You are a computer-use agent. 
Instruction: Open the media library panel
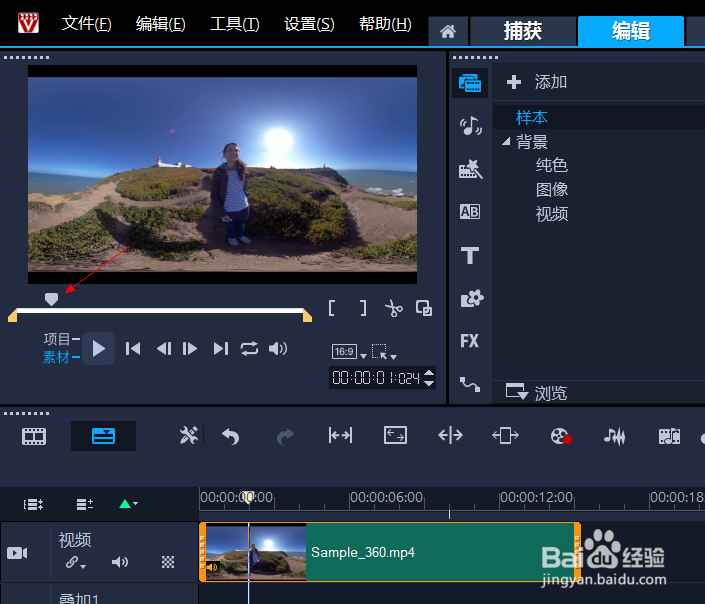470,83
